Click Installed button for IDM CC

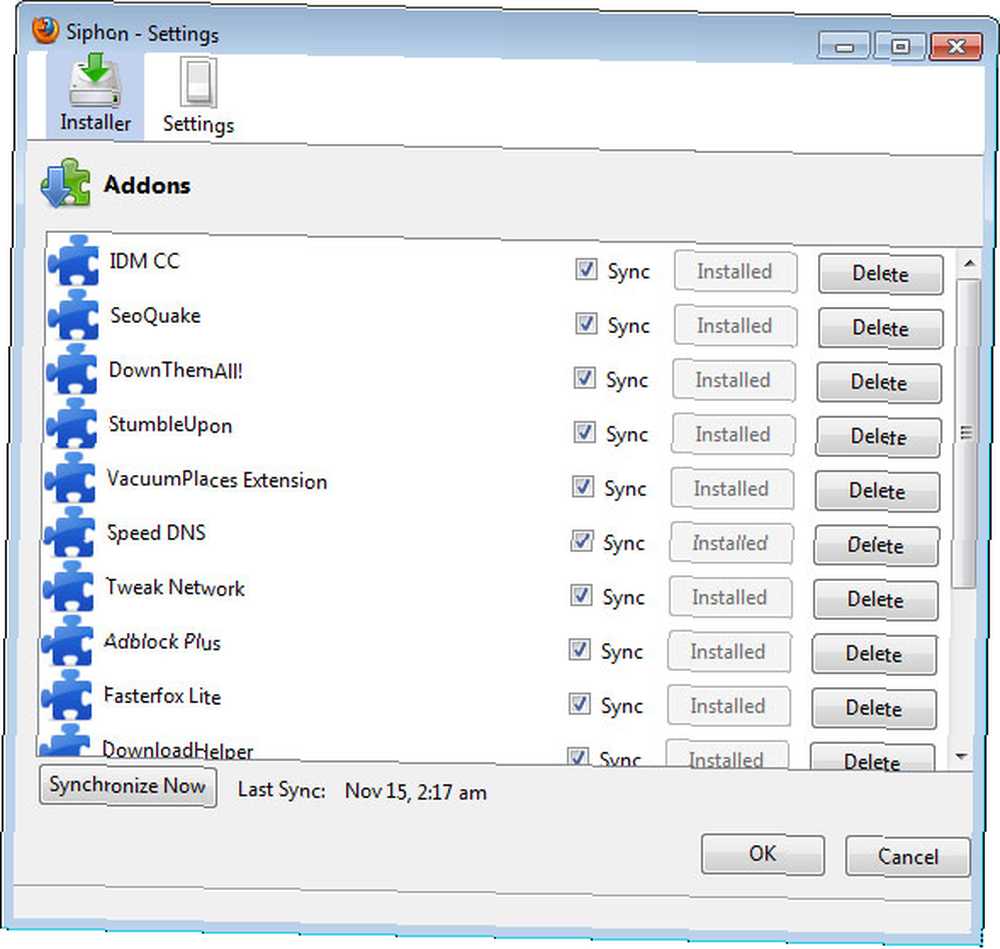735,272
